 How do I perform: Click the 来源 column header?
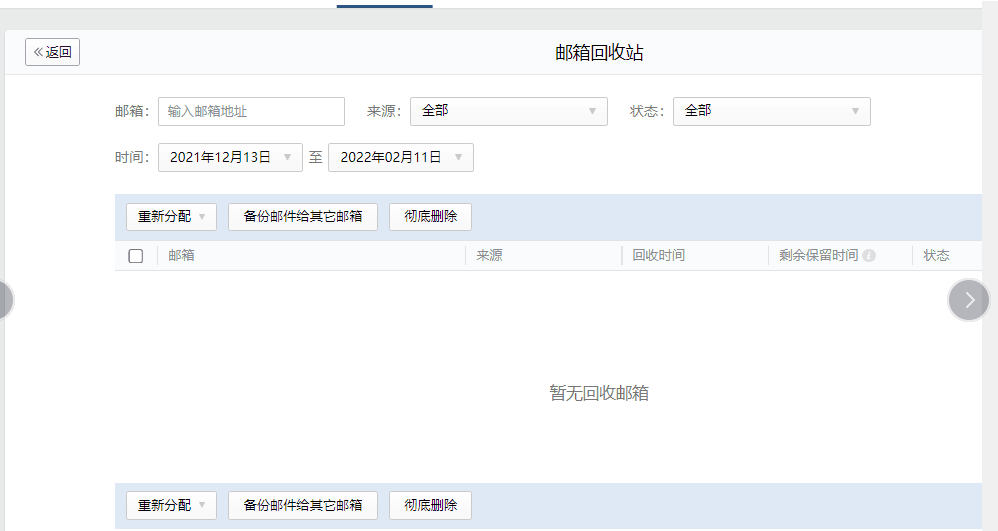point(489,256)
